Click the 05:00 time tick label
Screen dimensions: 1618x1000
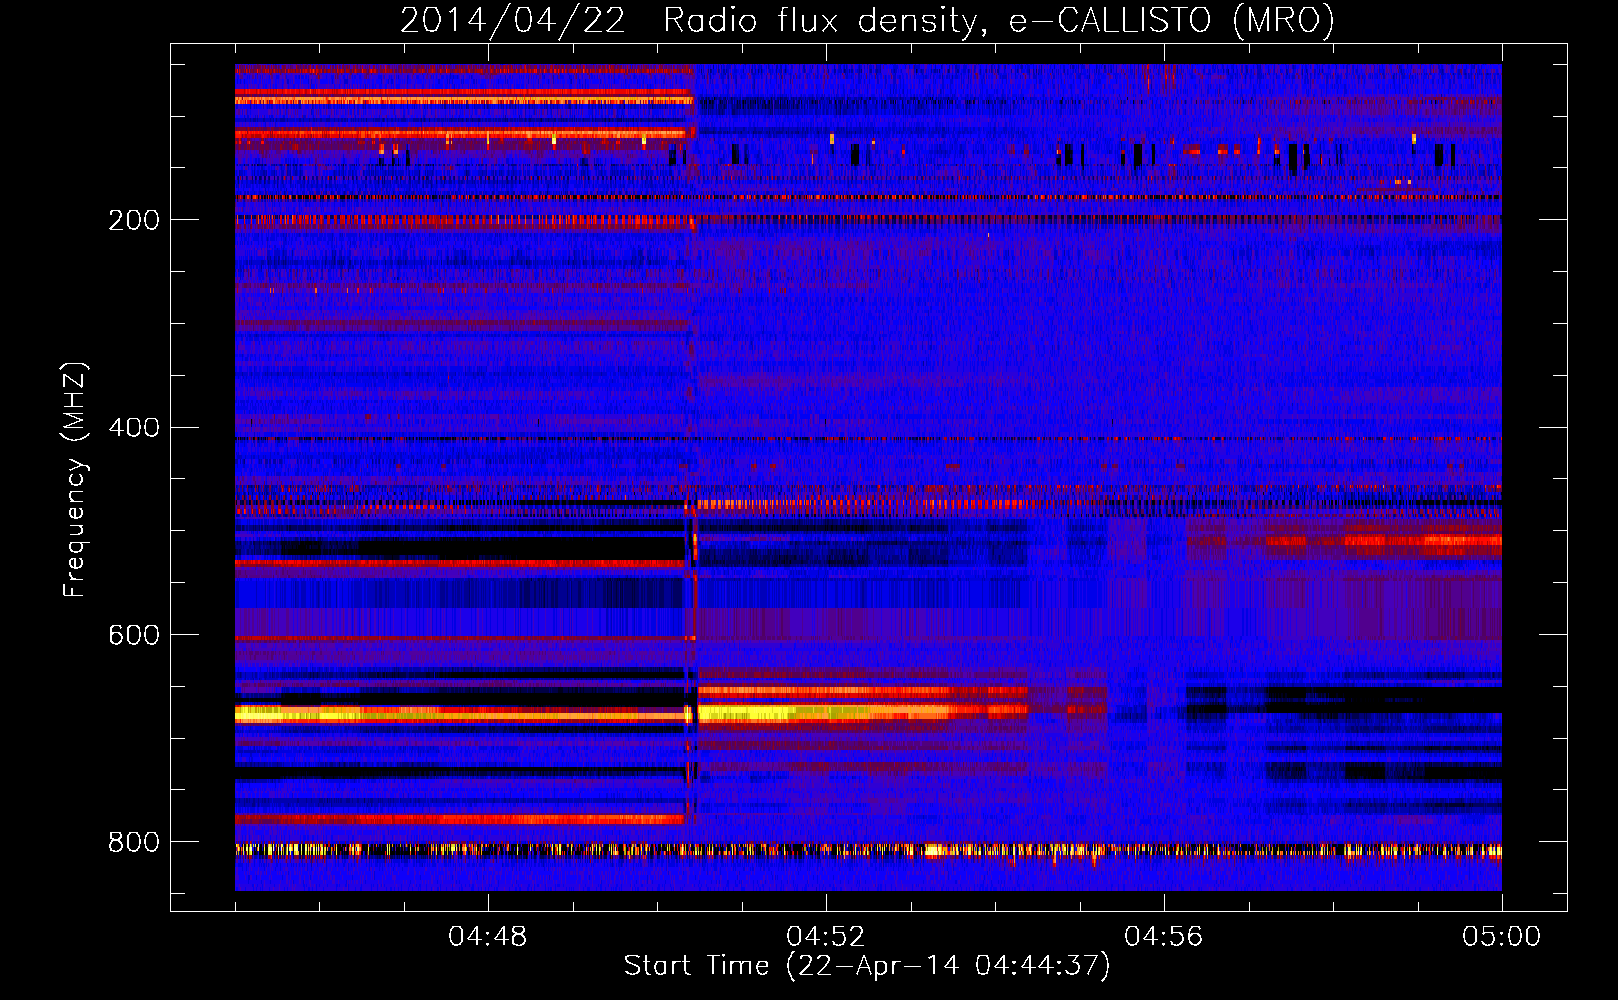coord(1502,937)
